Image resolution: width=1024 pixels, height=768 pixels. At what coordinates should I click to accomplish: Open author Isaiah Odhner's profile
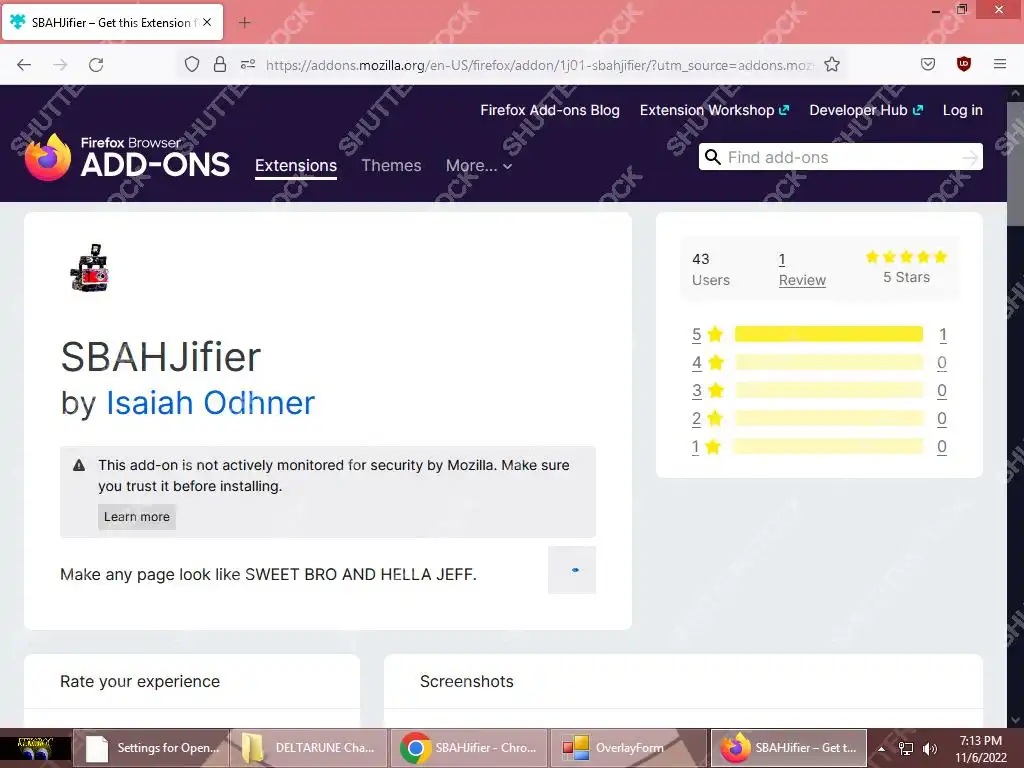pyautogui.click(x=210, y=403)
